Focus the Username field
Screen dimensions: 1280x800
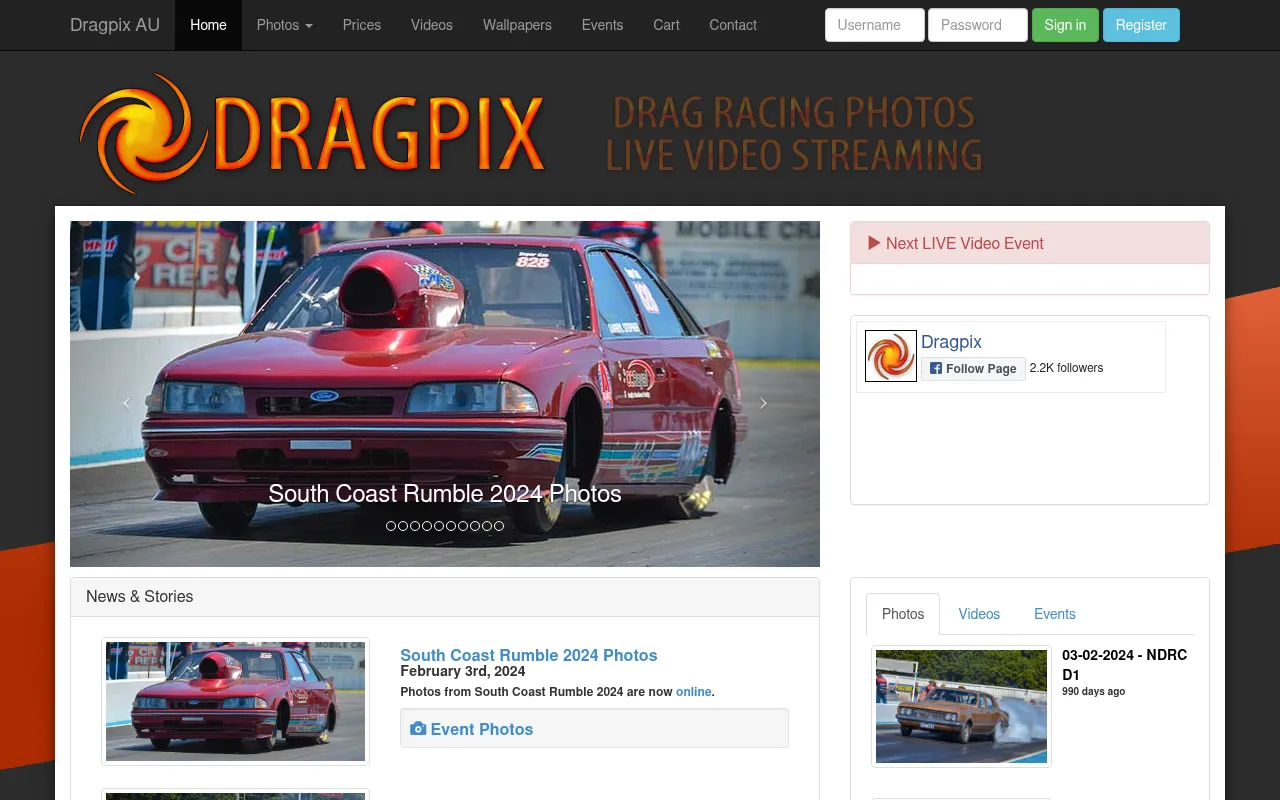875,25
